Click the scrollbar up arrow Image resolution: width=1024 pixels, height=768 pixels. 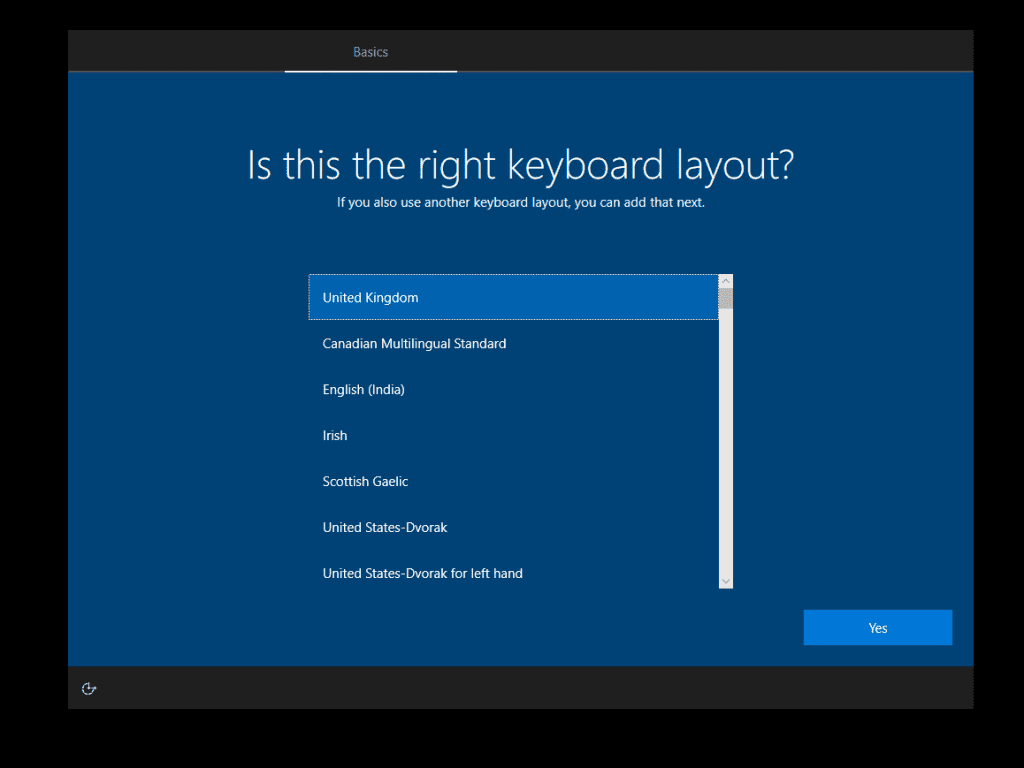pos(724,280)
